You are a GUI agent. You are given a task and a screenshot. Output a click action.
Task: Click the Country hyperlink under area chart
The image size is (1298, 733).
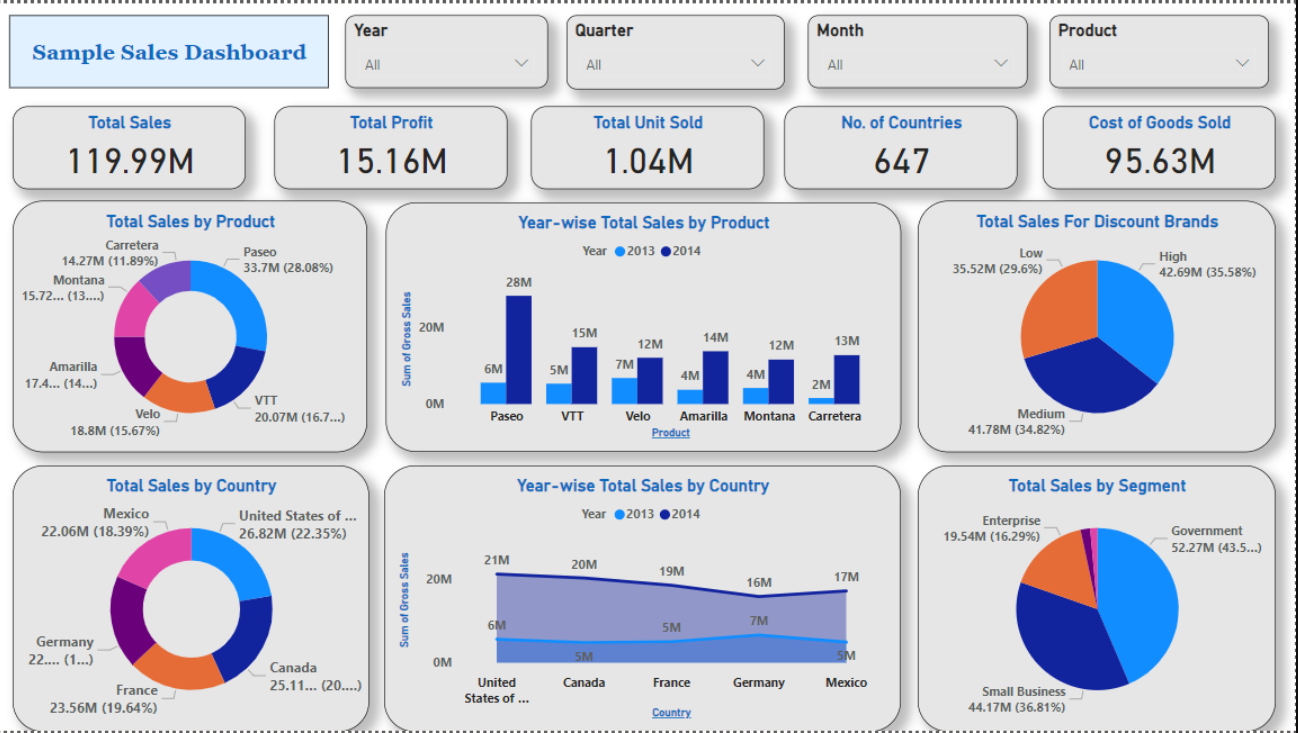point(671,712)
